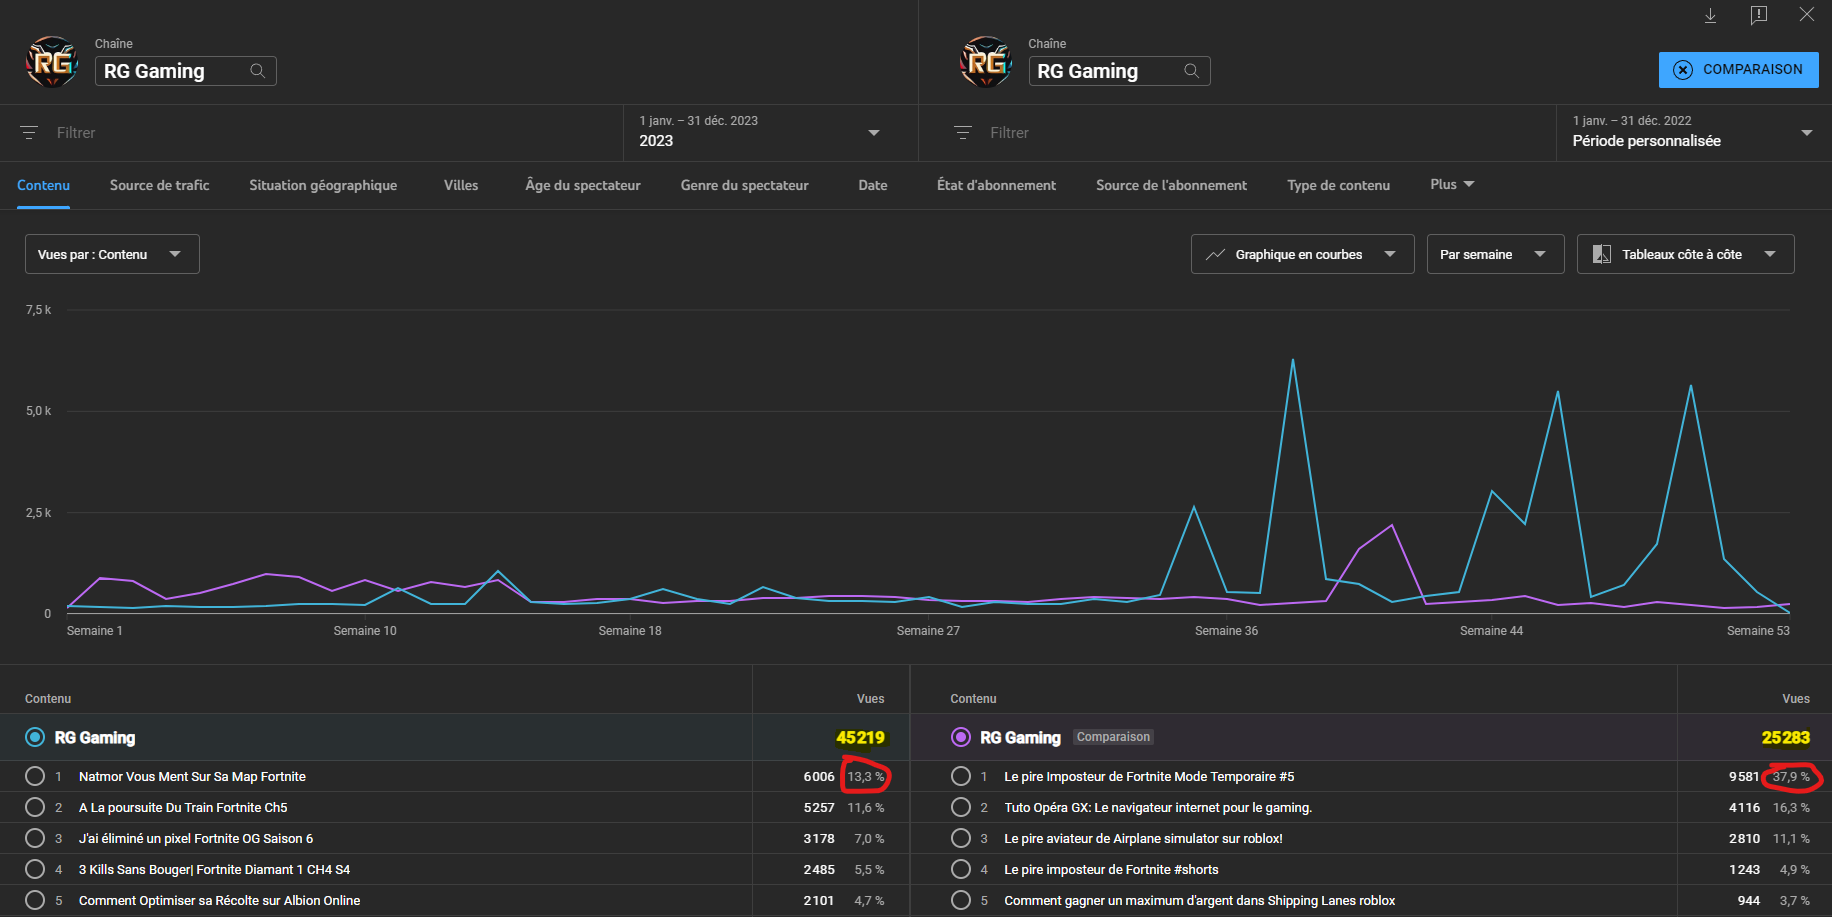Close the analytics panel with X icon

click(x=1807, y=14)
